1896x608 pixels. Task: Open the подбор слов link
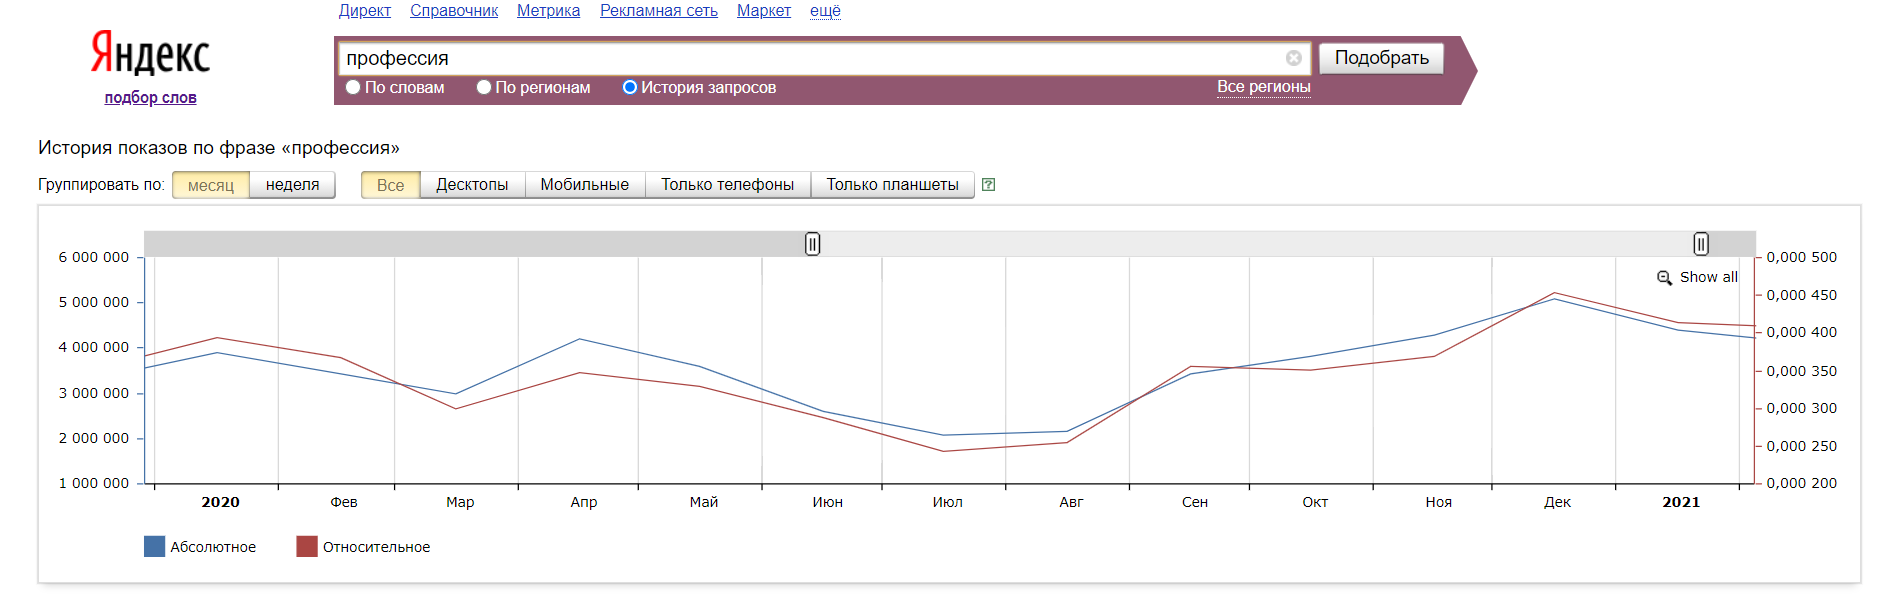[150, 98]
